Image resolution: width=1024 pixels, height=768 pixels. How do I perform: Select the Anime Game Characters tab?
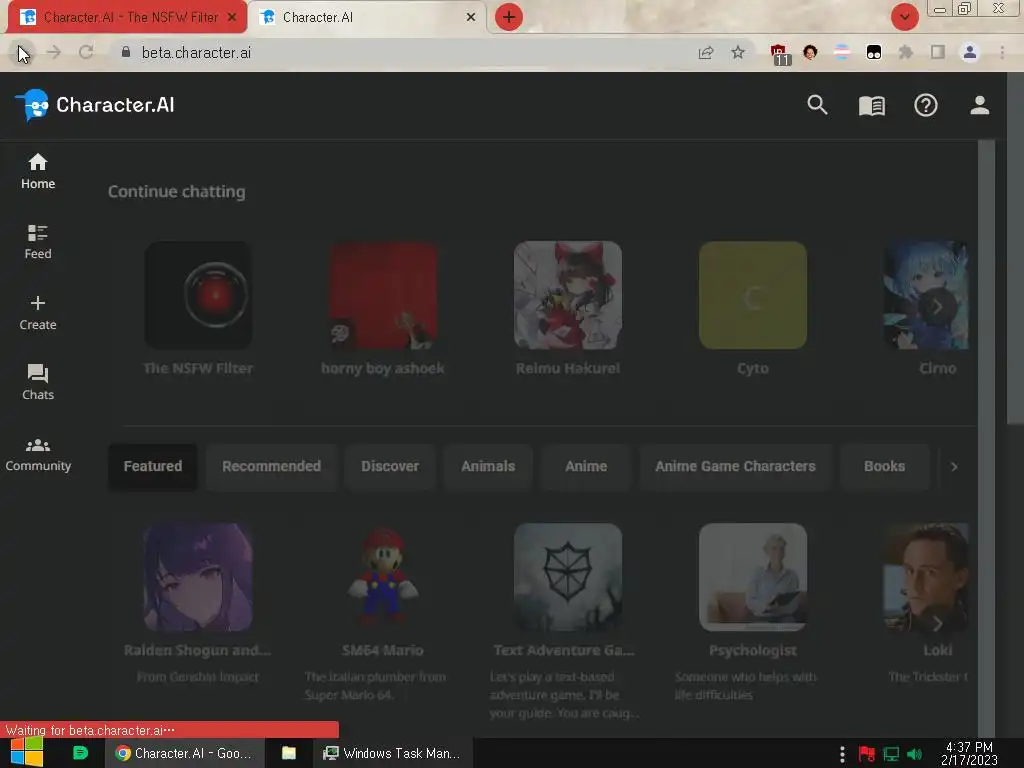click(x=735, y=466)
